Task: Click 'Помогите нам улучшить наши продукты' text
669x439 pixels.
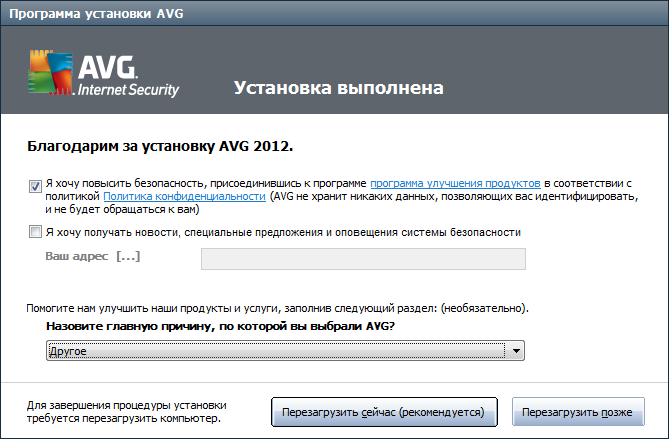Action: click(277, 308)
